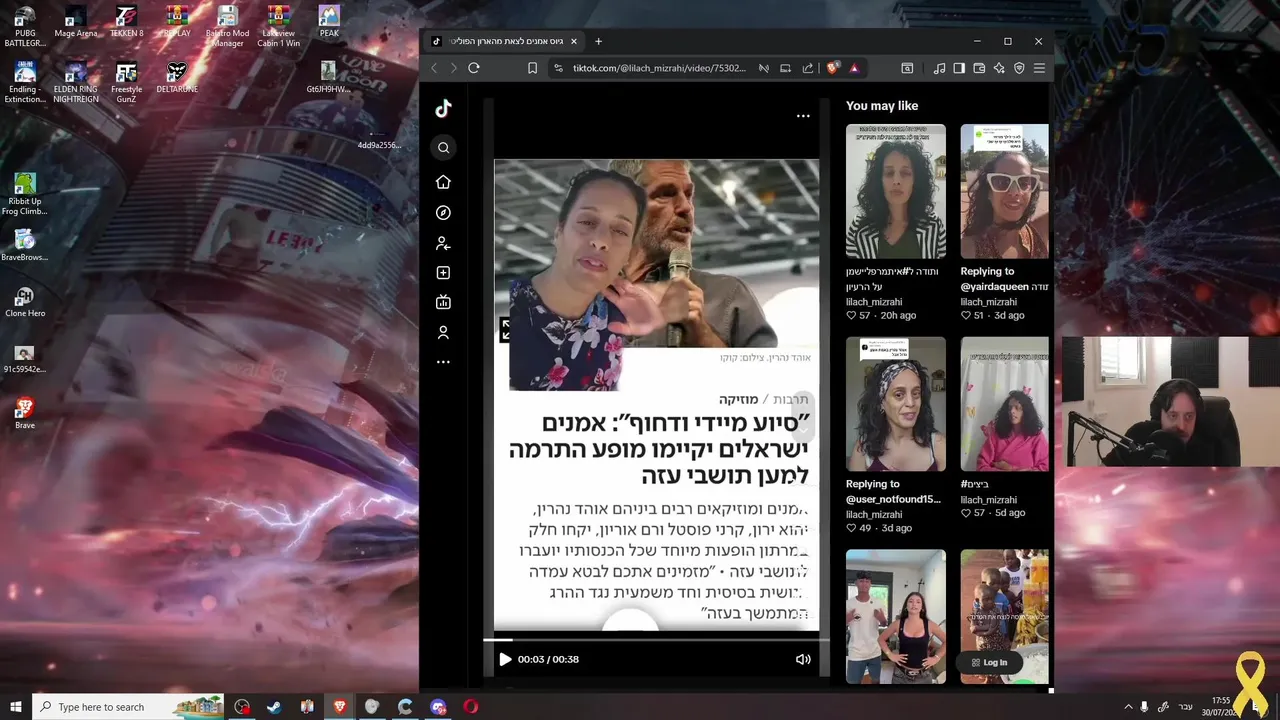The image size is (1280, 720).
Task: Open Replying to @yairdaqueen video thumbnail
Action: point(1004,191)
